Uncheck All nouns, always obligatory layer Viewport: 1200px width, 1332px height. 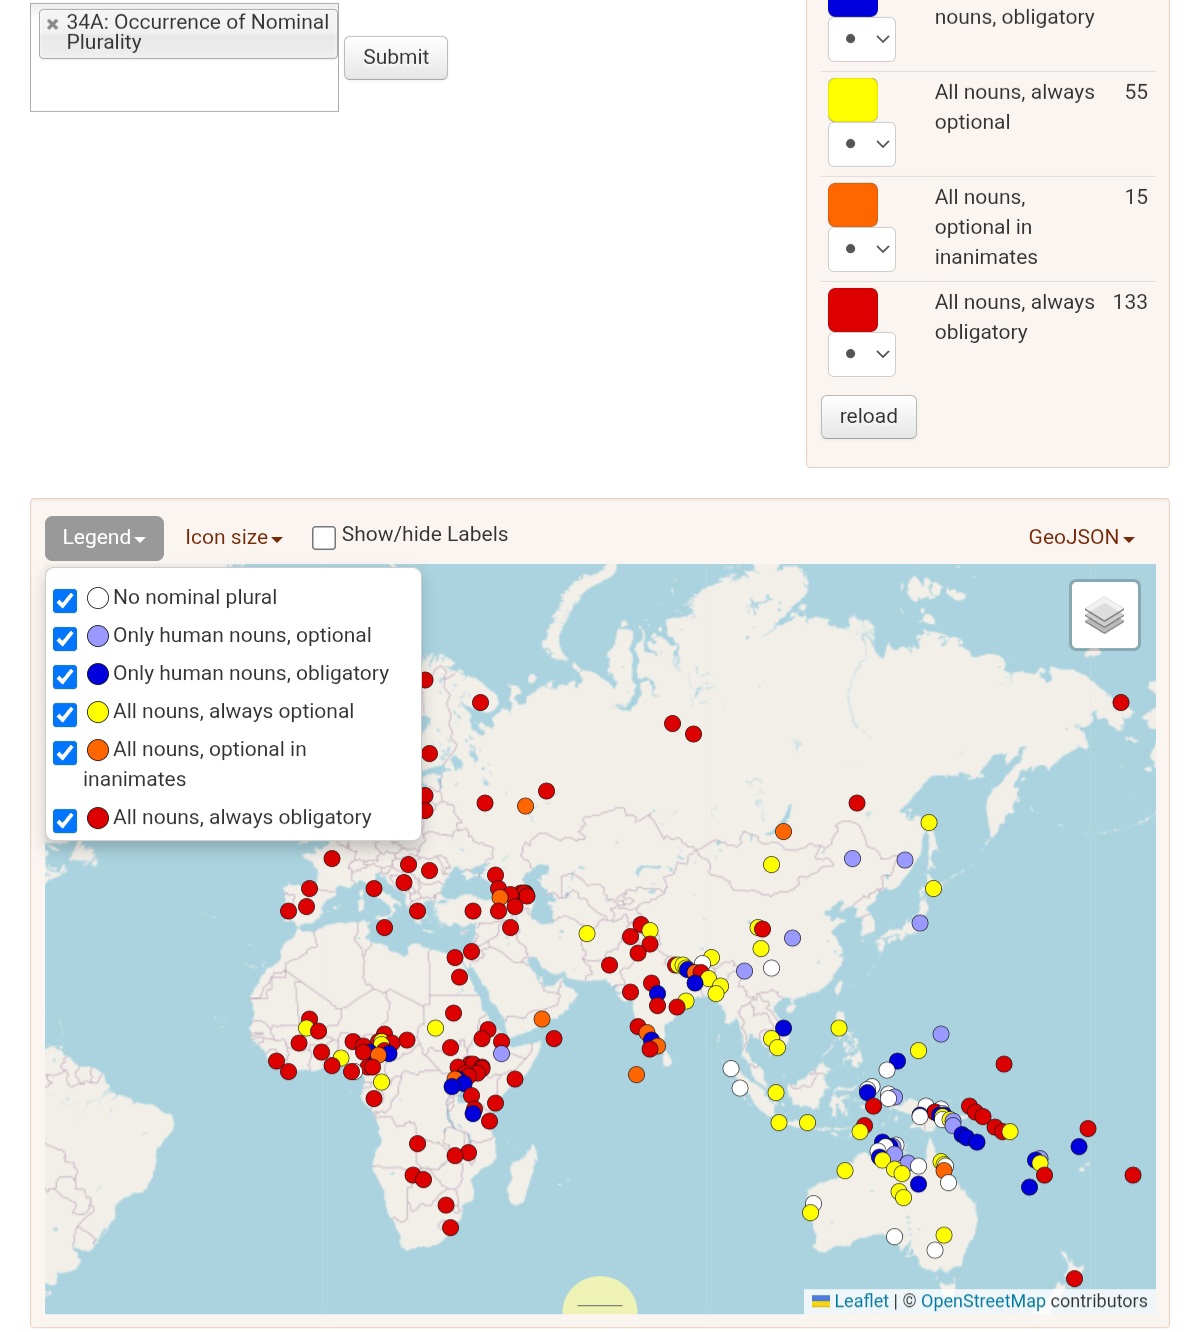tap(65, 820)
